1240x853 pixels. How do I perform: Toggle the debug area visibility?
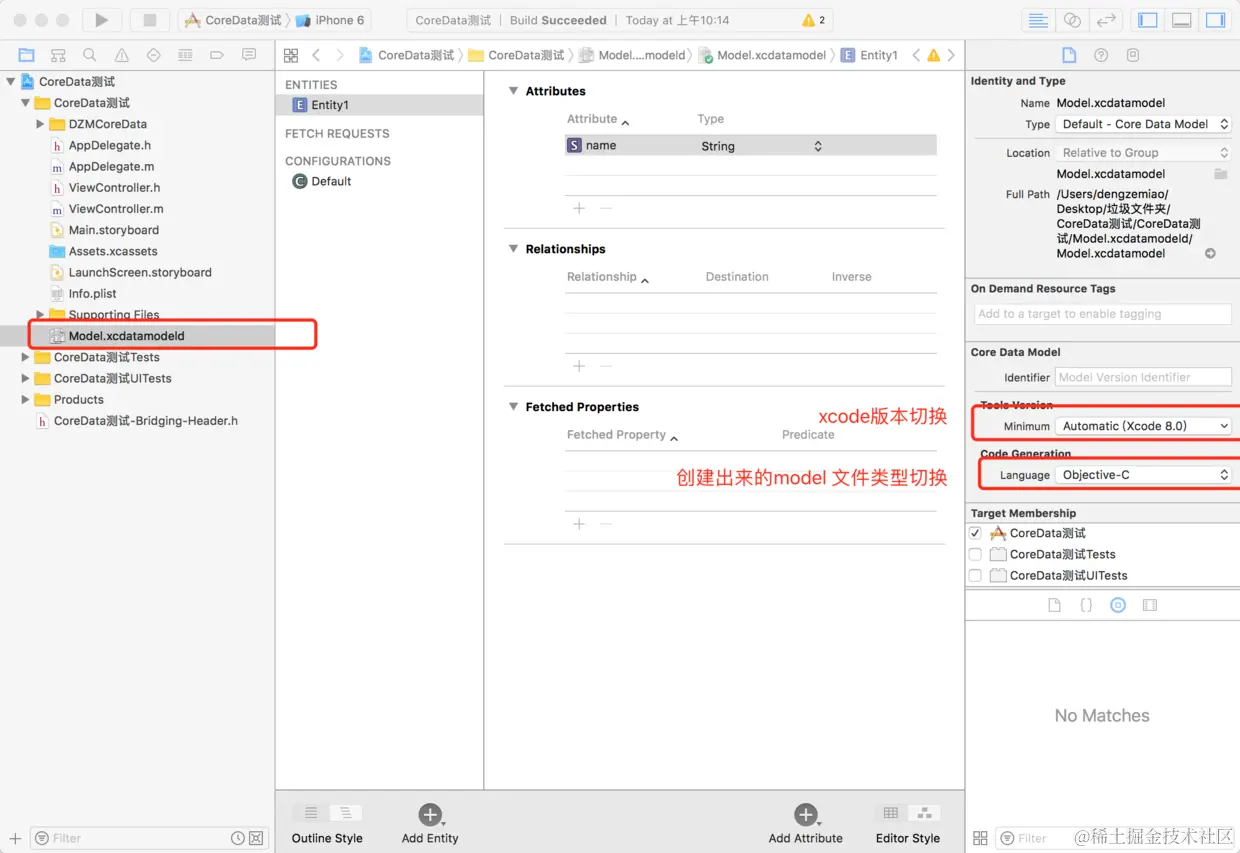[x=1181, y=20]
